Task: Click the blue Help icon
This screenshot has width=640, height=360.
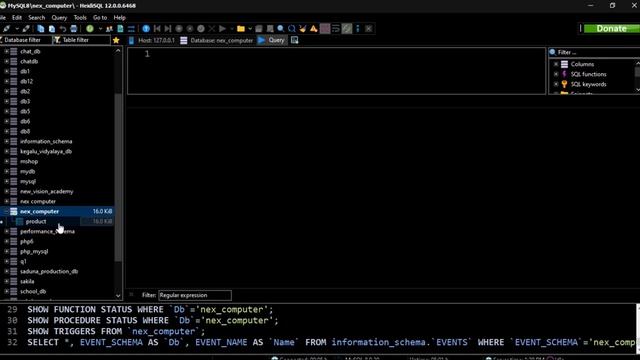Action: tap(146, 29)
